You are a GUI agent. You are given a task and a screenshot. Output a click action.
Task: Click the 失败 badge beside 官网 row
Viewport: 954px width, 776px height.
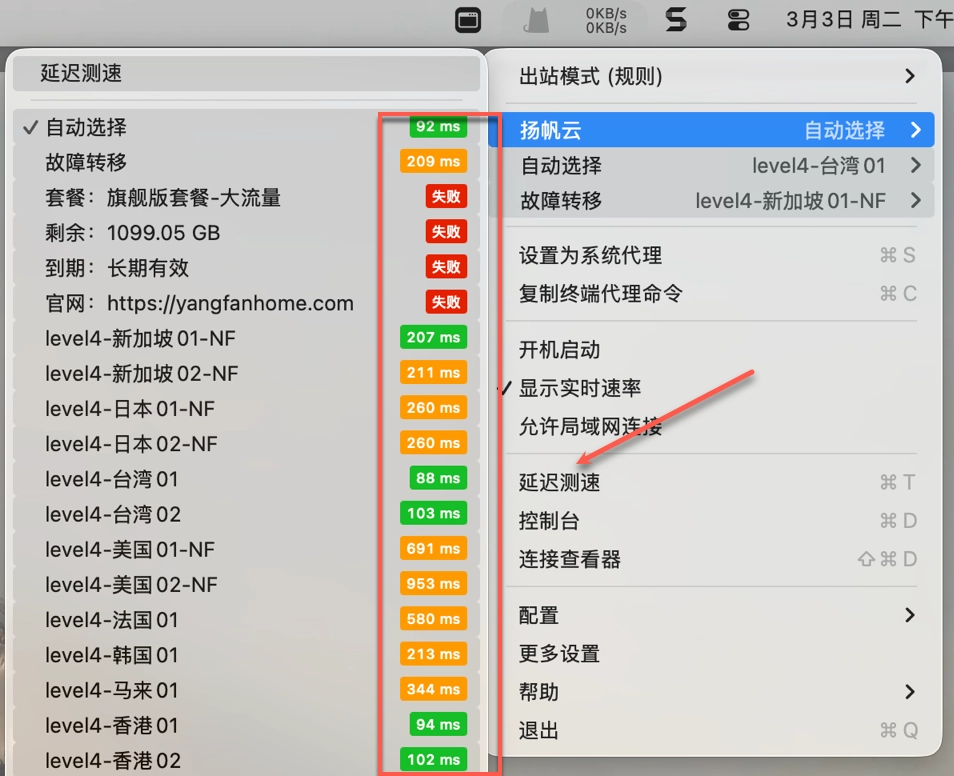[x=446, y=302]
